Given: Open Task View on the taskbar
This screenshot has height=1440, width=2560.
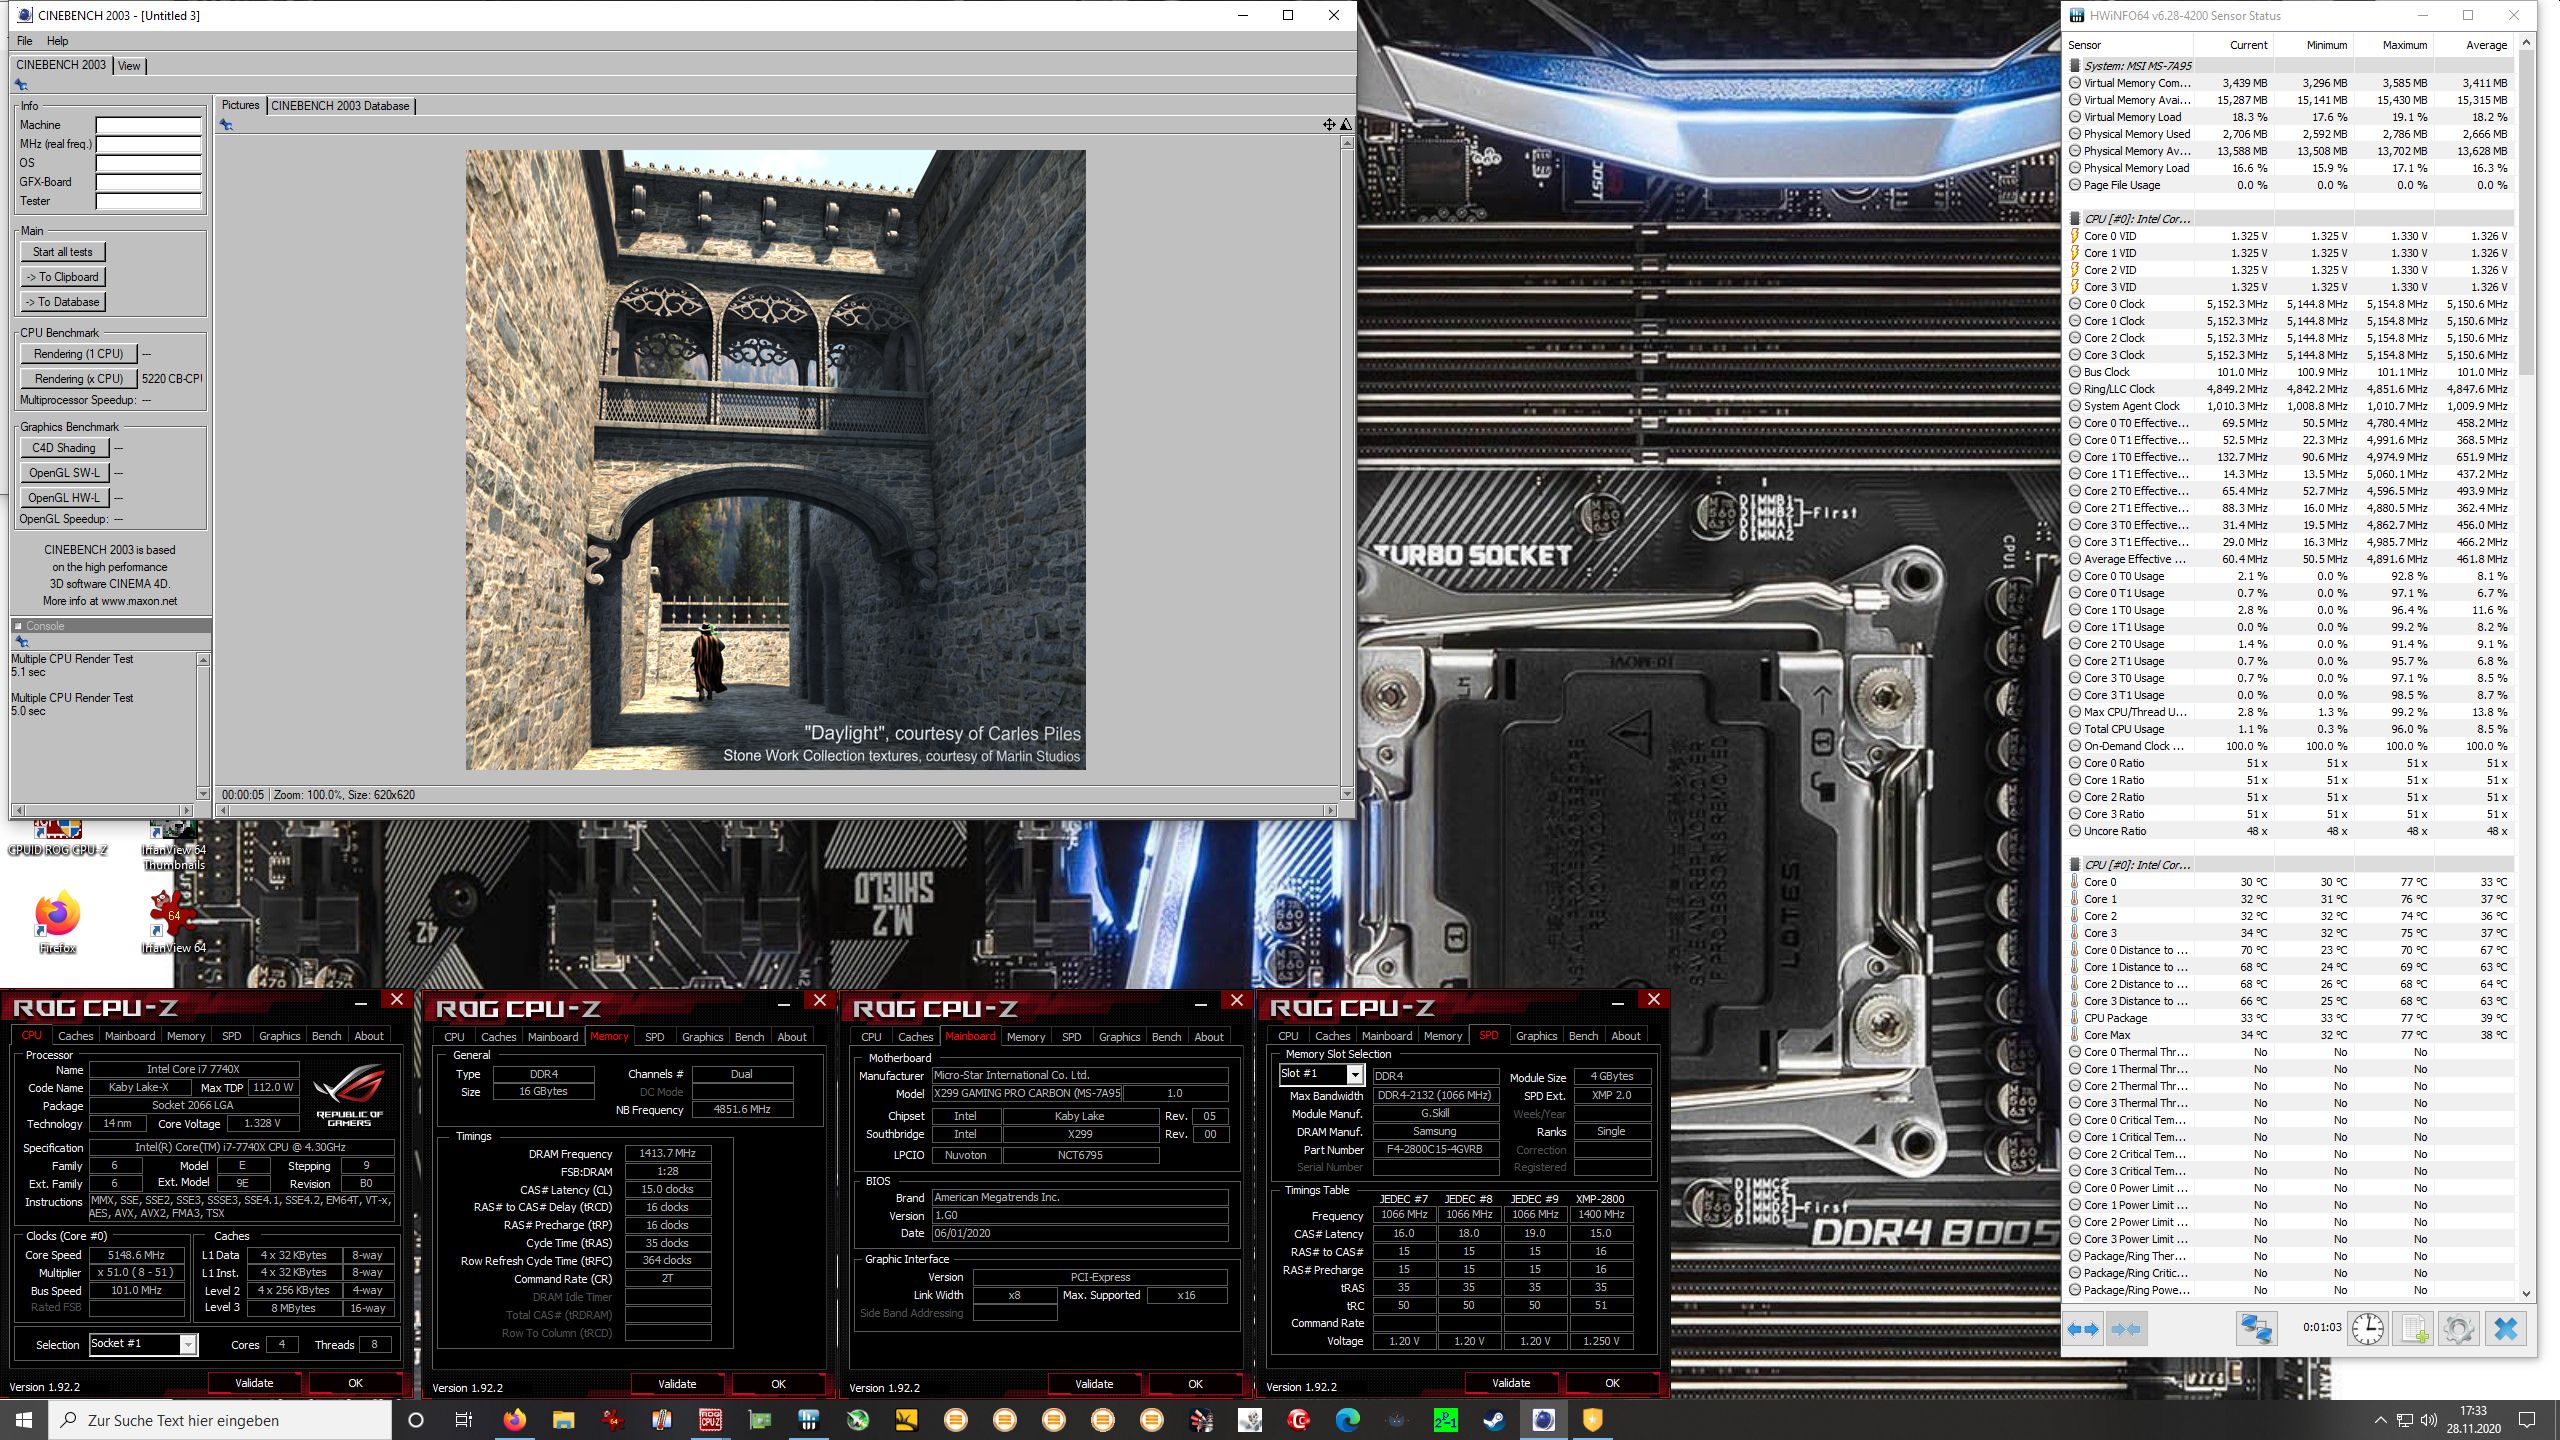Looking at the screenshot, I should [x=463, y=1420].
